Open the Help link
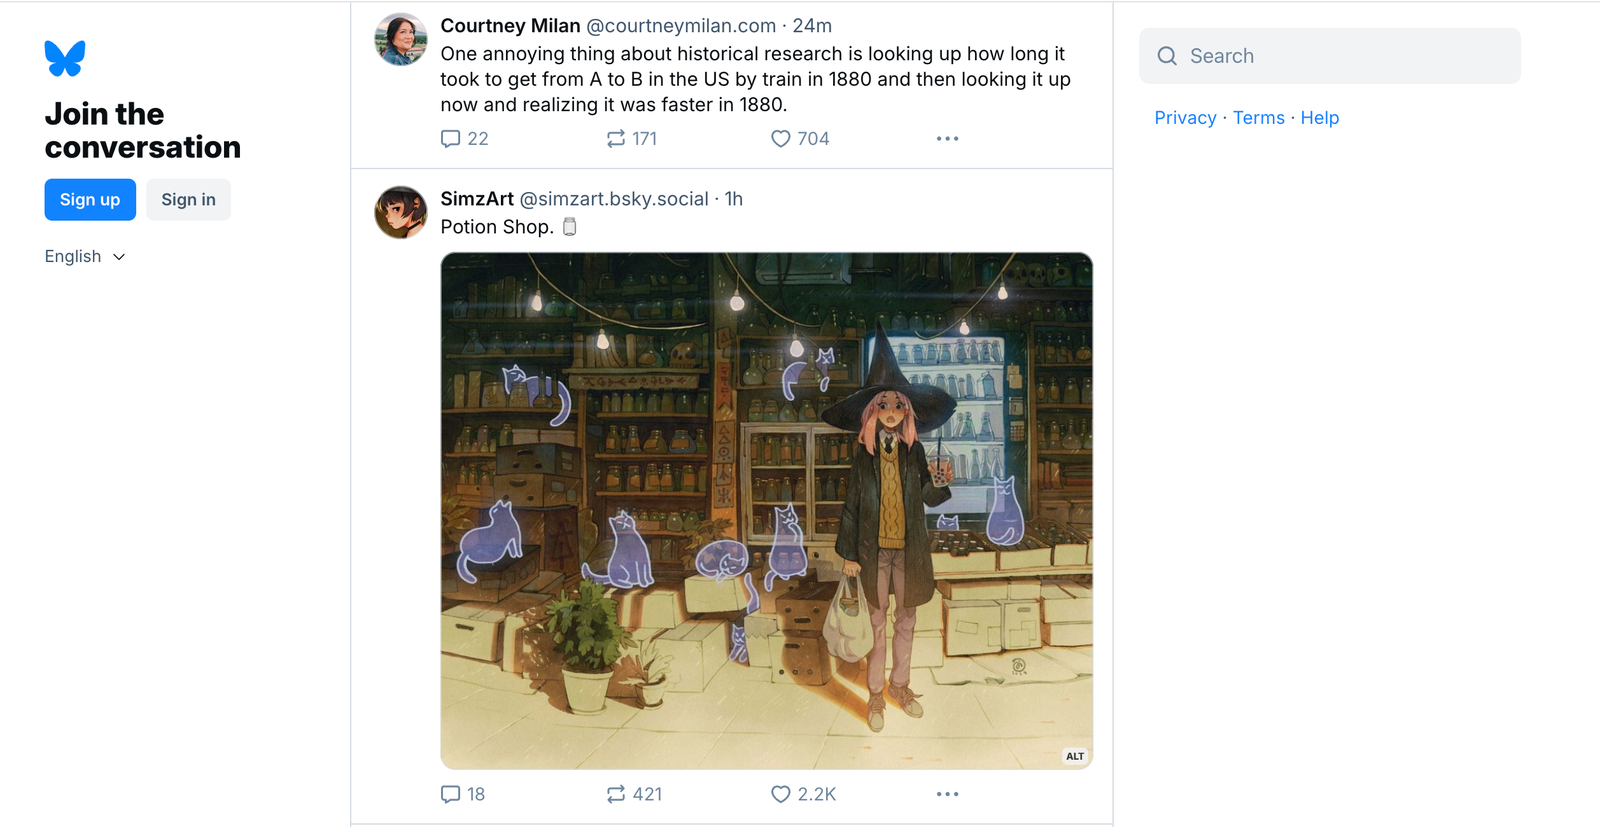Screen dimensions: 1600x827 pos(1319,118)
